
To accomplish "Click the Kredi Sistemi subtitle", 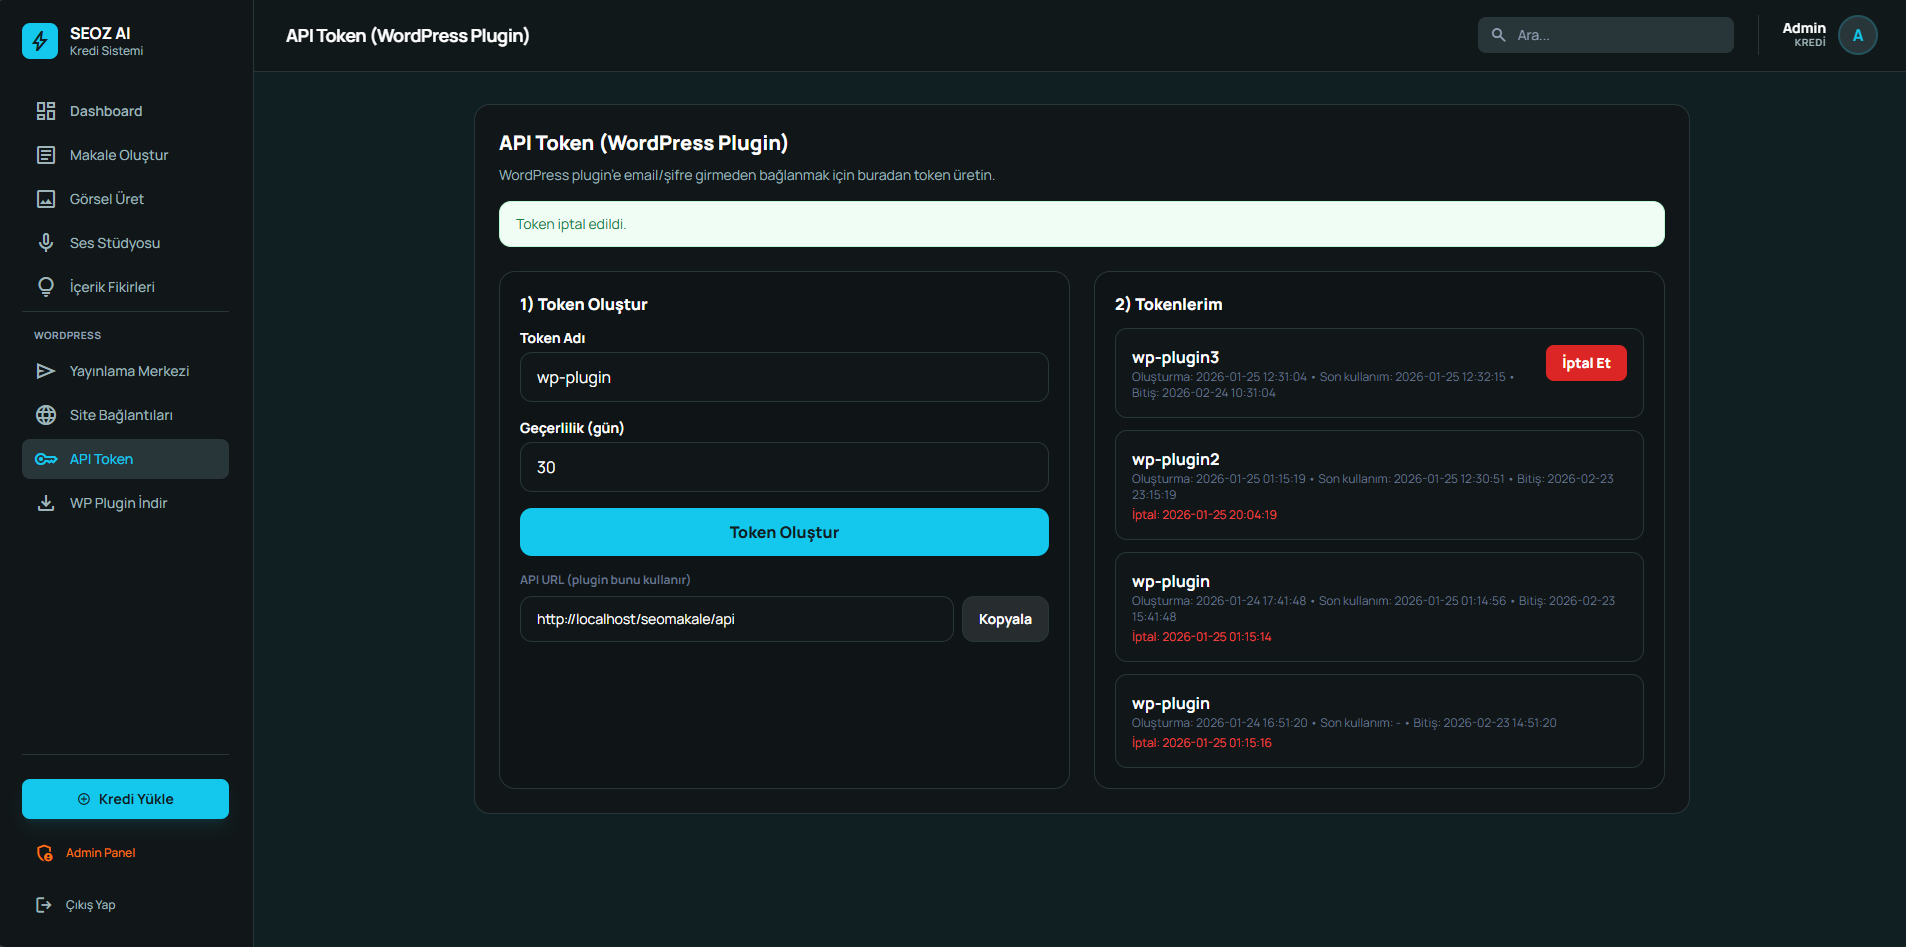I will tap(106, 51).
